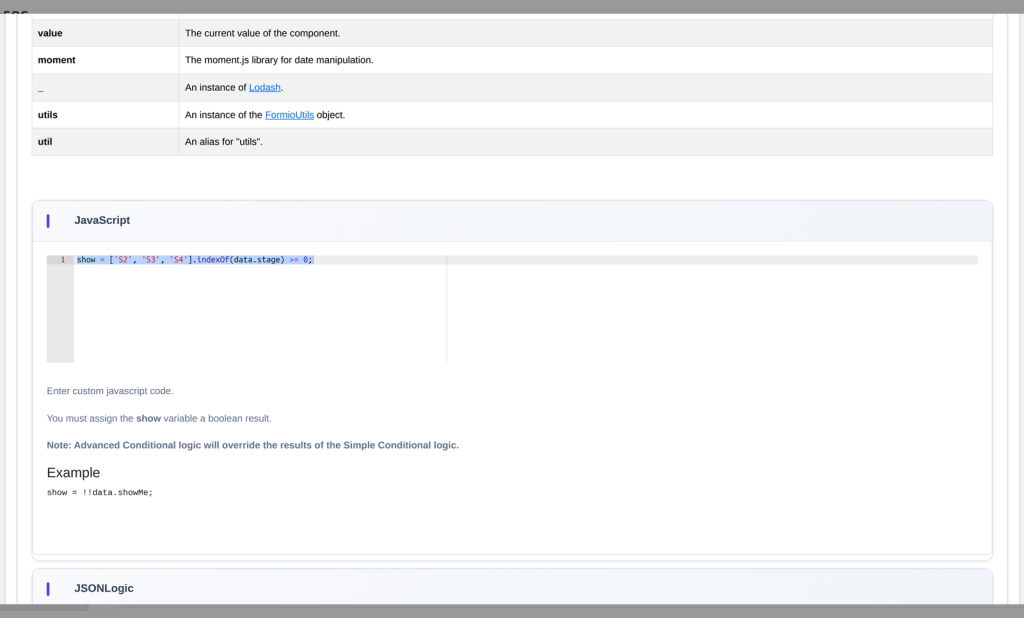Click the underscore variable name cell

click(105, 88)
